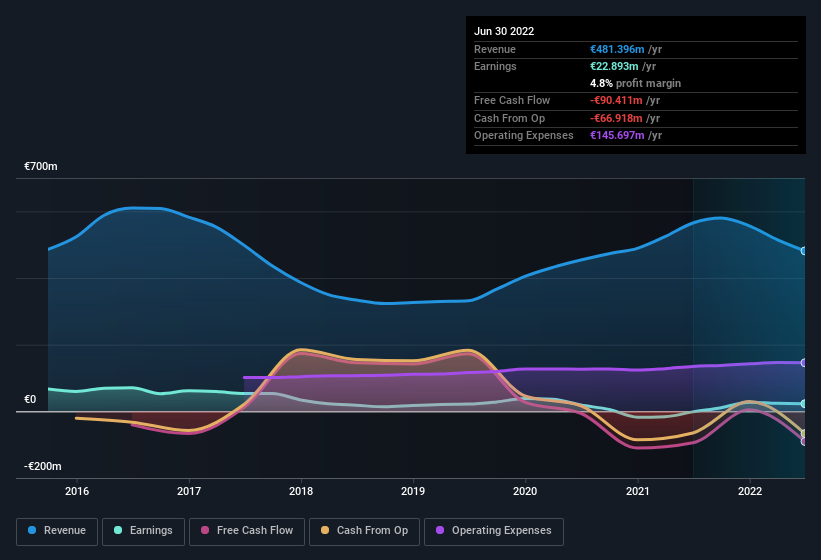Viewport: 821px width, 560px height.
Task: Select the 2019 x-axis label
Action: pyautogui.click(x=413, y=491)
